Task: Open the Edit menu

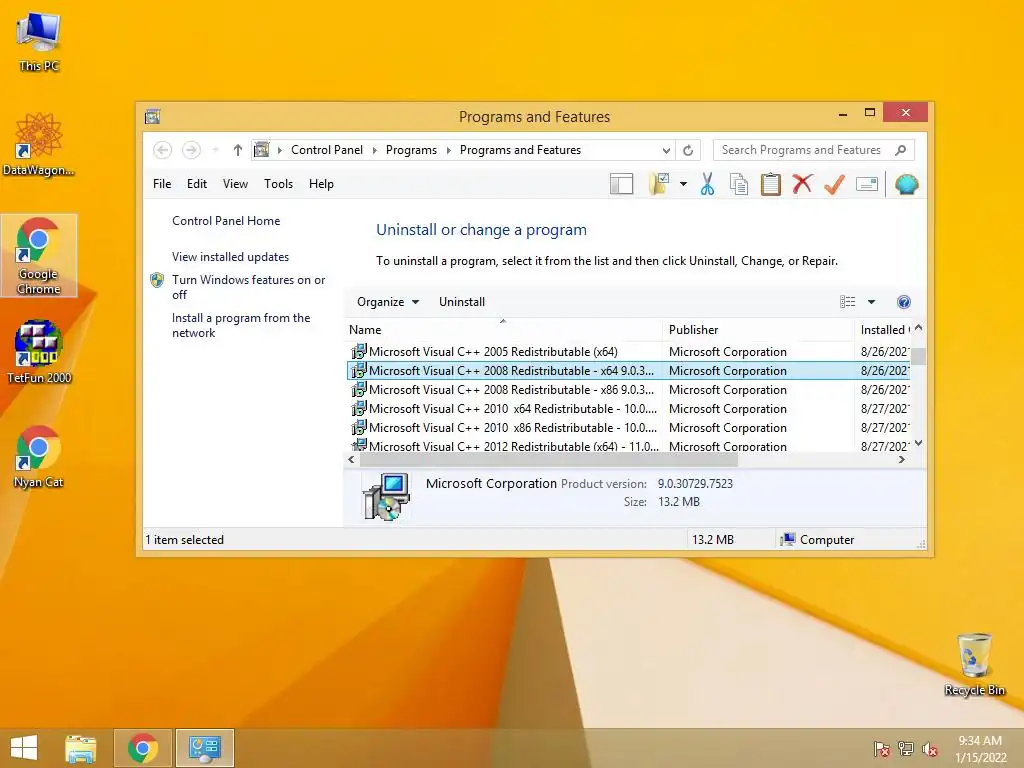Action: coord(197,184)
